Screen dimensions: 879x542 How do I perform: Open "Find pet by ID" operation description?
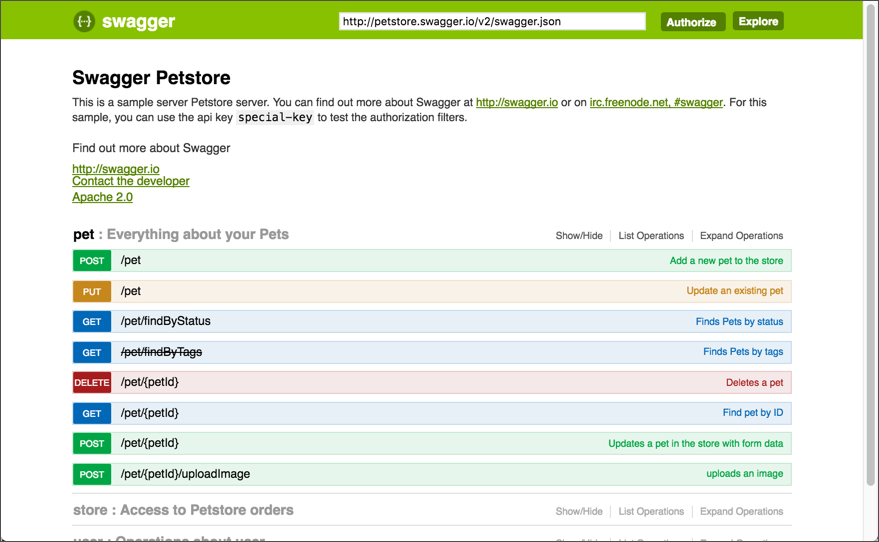pyautogui.click(x=752, y=413)
